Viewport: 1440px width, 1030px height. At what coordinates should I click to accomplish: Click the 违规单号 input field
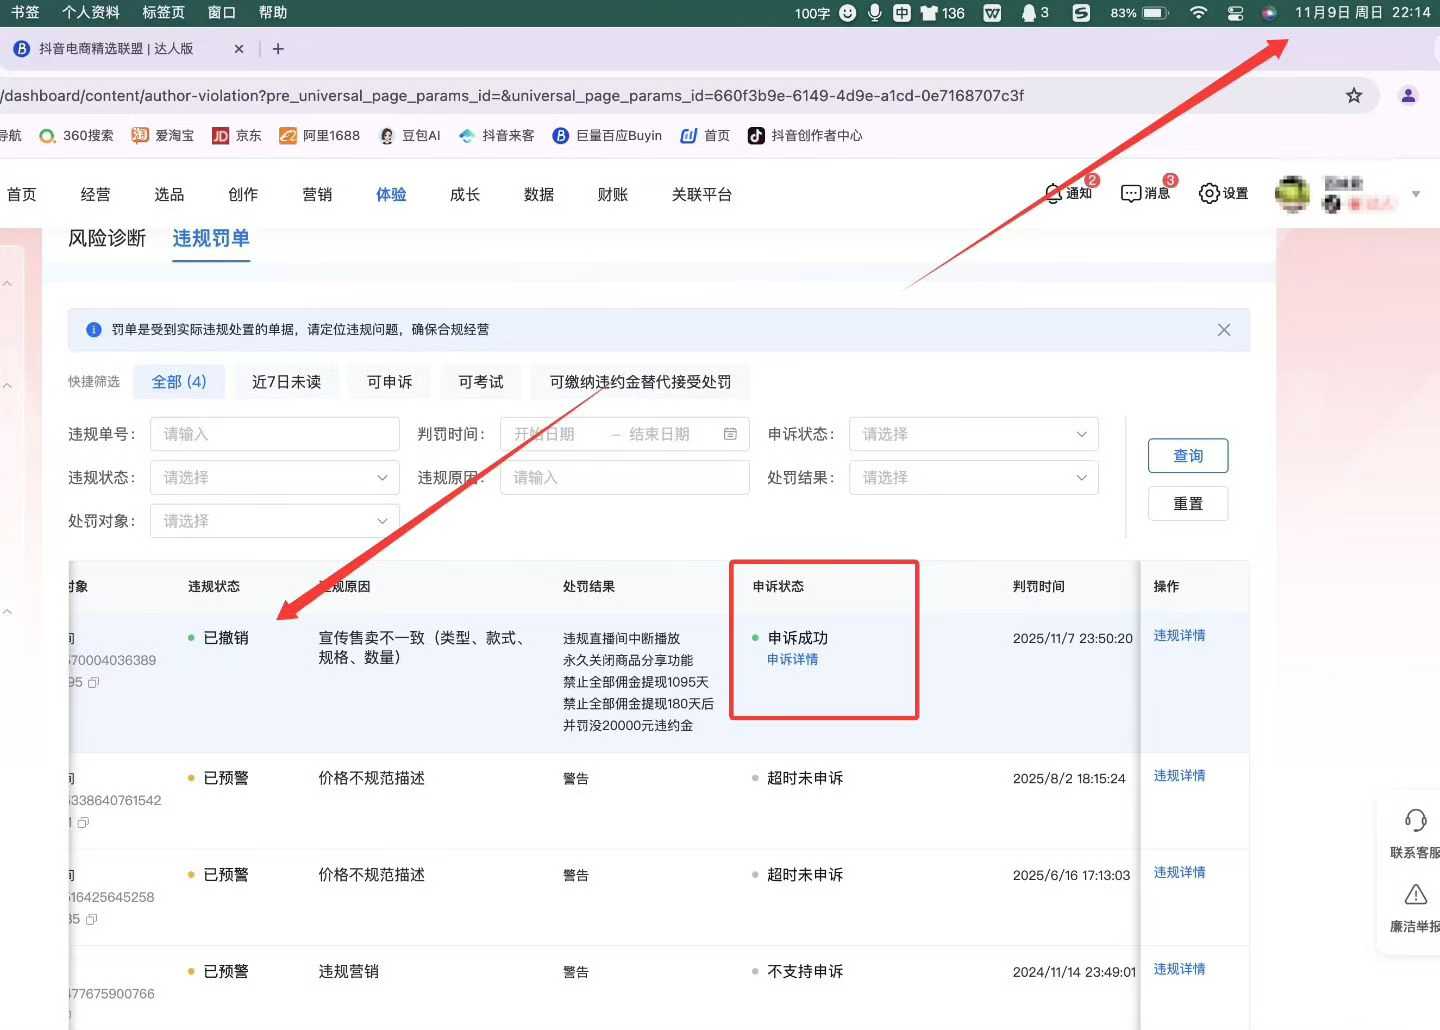[274, 434]
